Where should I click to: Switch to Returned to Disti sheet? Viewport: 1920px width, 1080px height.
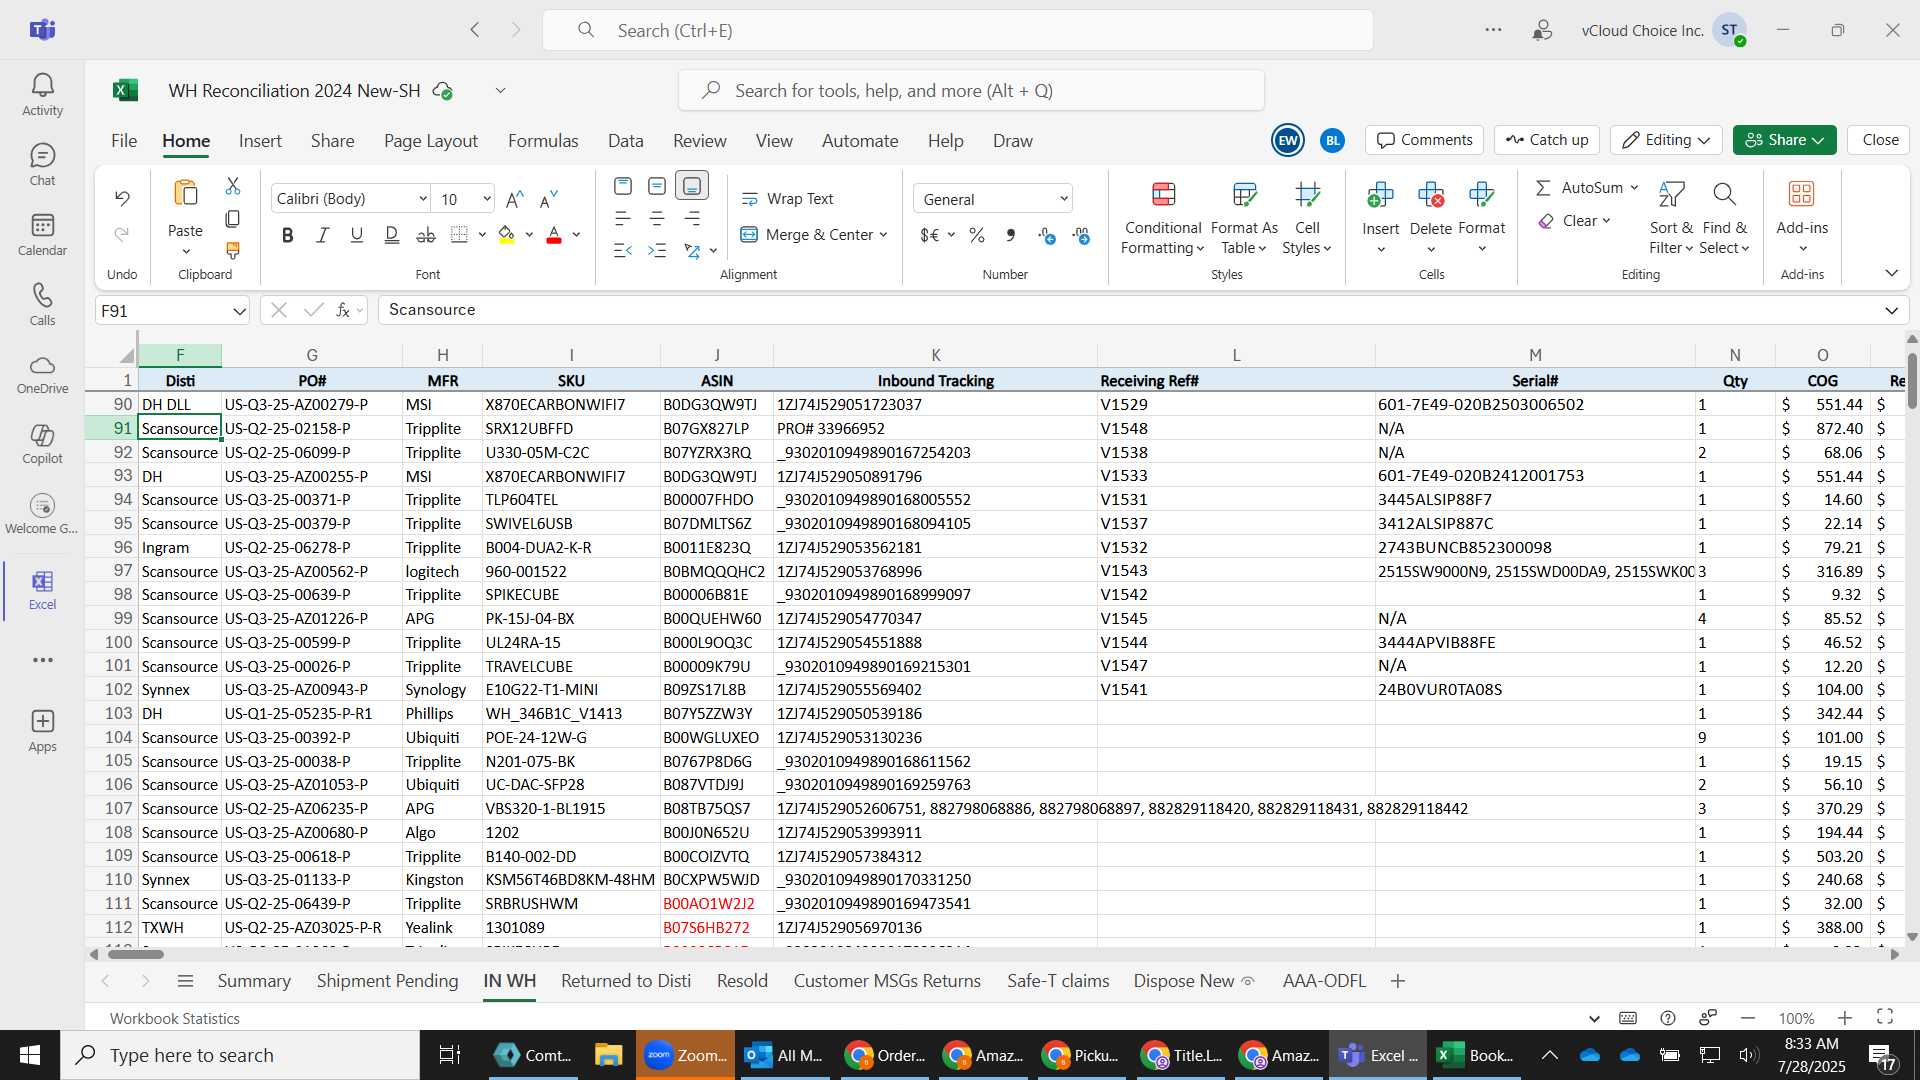click(626, 981)
